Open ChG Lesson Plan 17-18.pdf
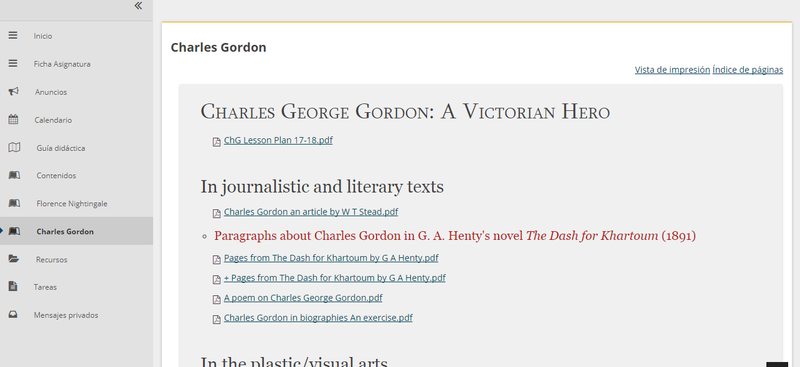This screenshot has height=367, width=800. (x=278, y=140)
